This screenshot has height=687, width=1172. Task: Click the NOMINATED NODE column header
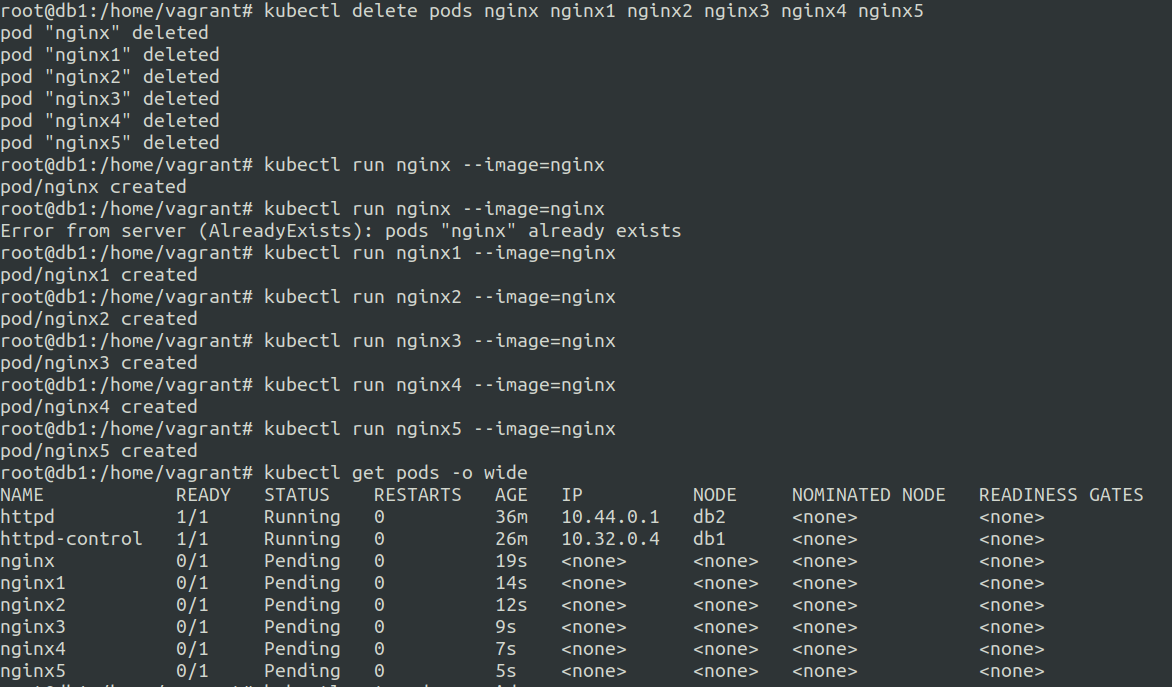(x=868, y=495)
